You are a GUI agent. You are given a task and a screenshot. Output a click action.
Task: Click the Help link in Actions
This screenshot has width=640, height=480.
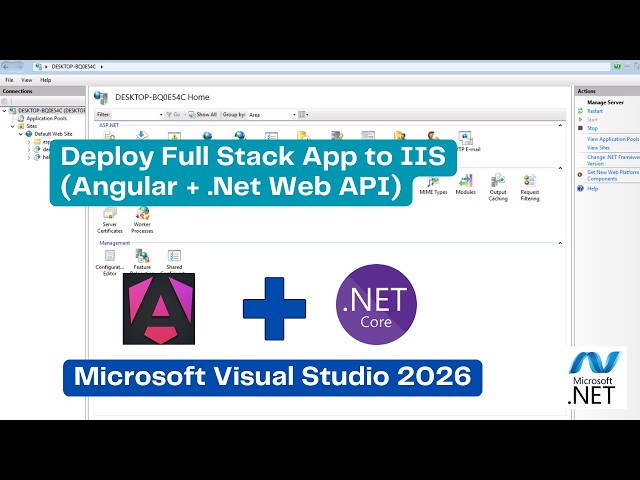point(592,189)
